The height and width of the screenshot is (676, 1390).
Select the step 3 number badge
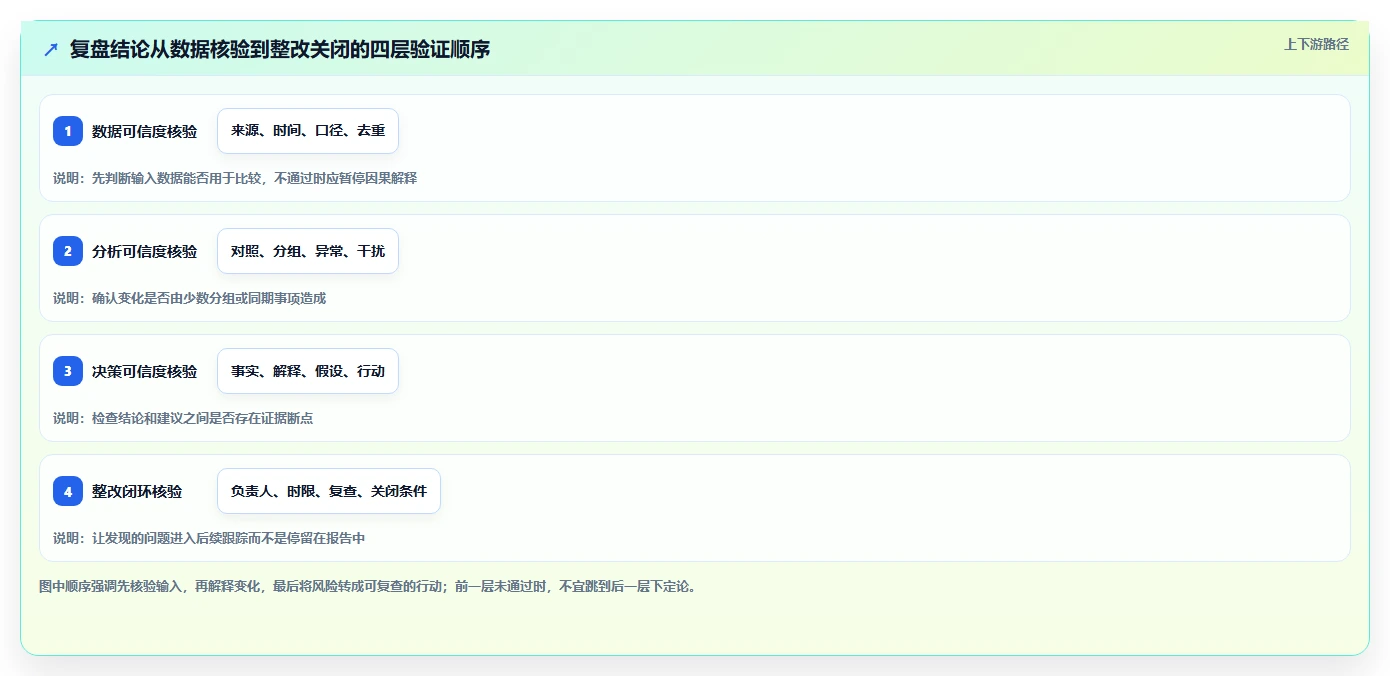68,371
